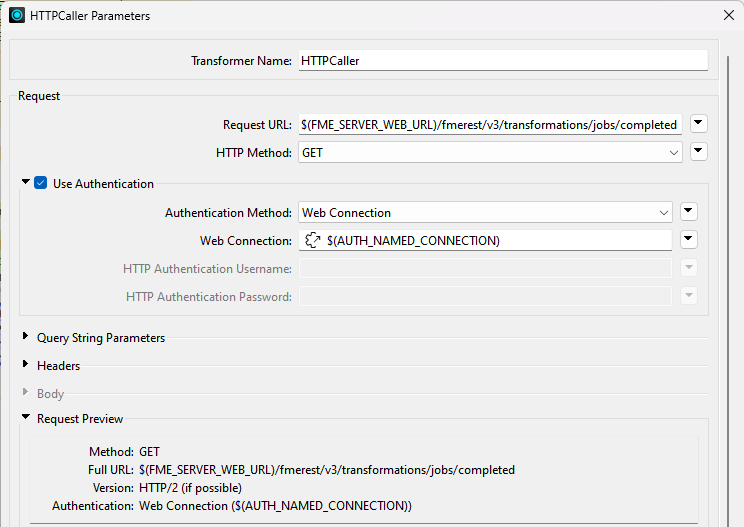Click the HTTPCaller app icon in title bar

[17, 16]
